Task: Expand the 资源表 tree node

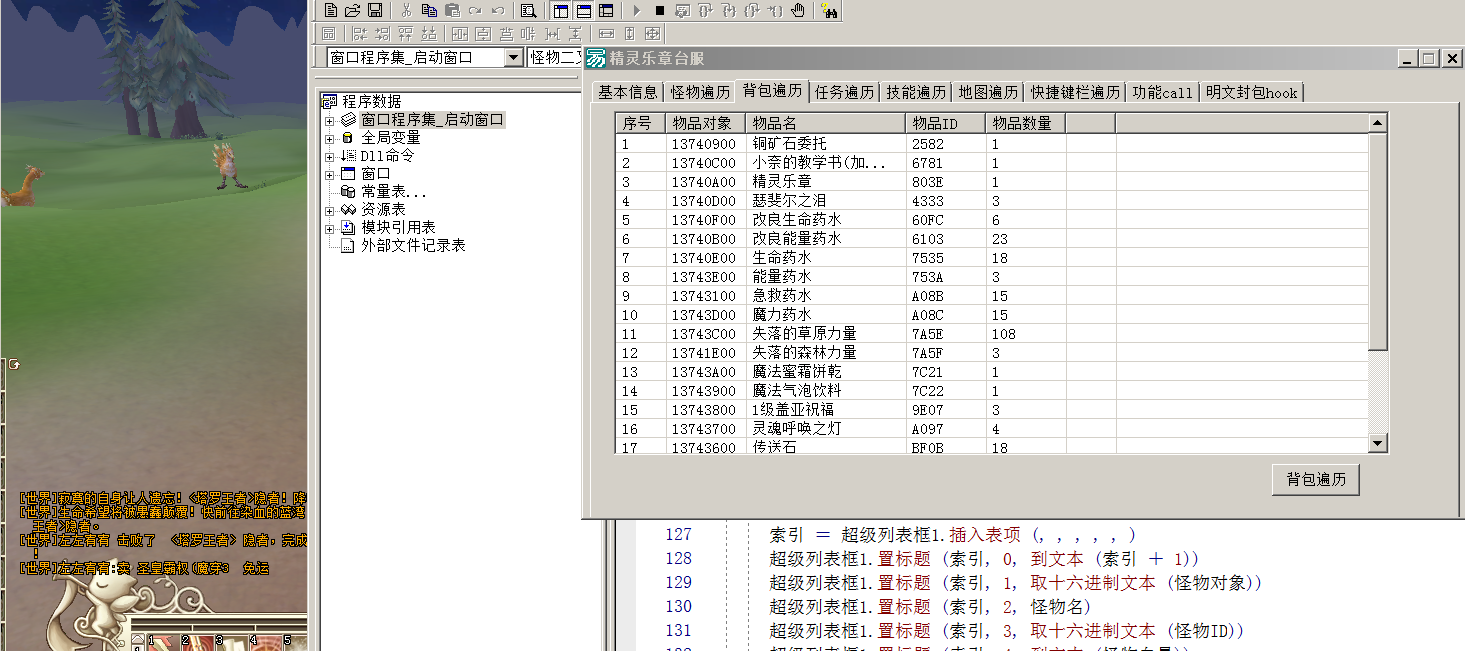Action: click(329, 210)
